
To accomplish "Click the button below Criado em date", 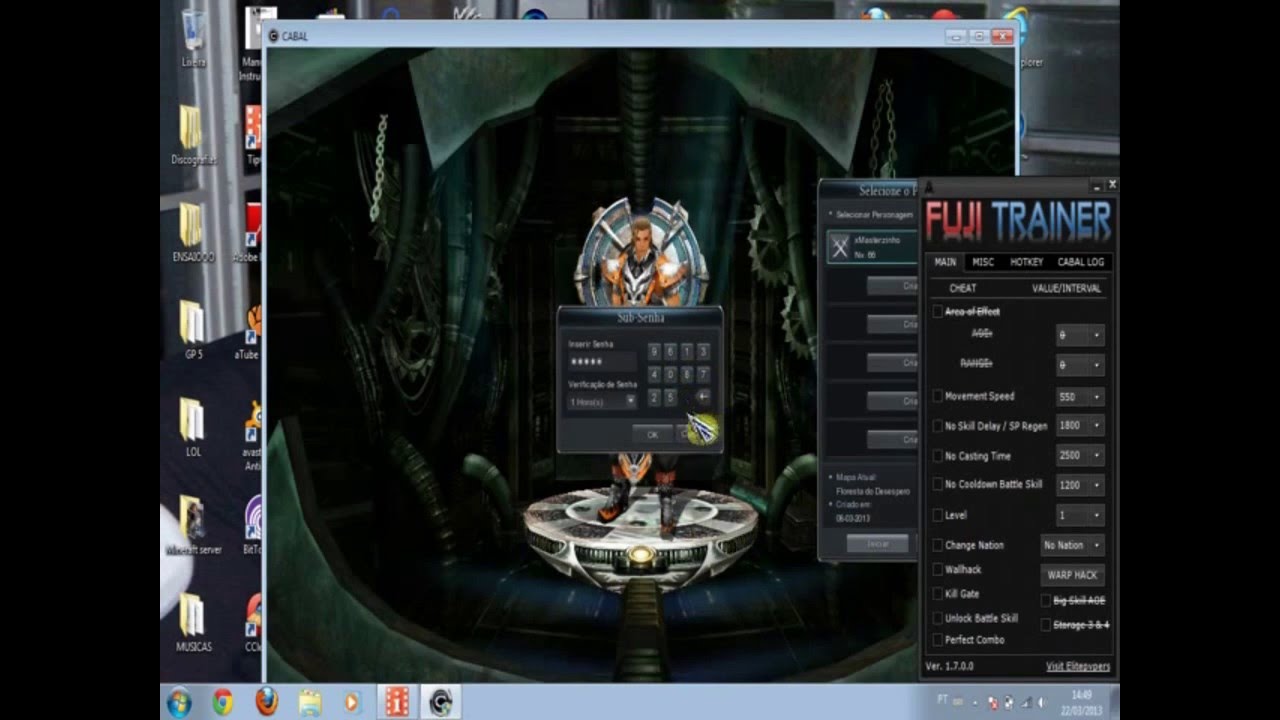I will [878, 543].
